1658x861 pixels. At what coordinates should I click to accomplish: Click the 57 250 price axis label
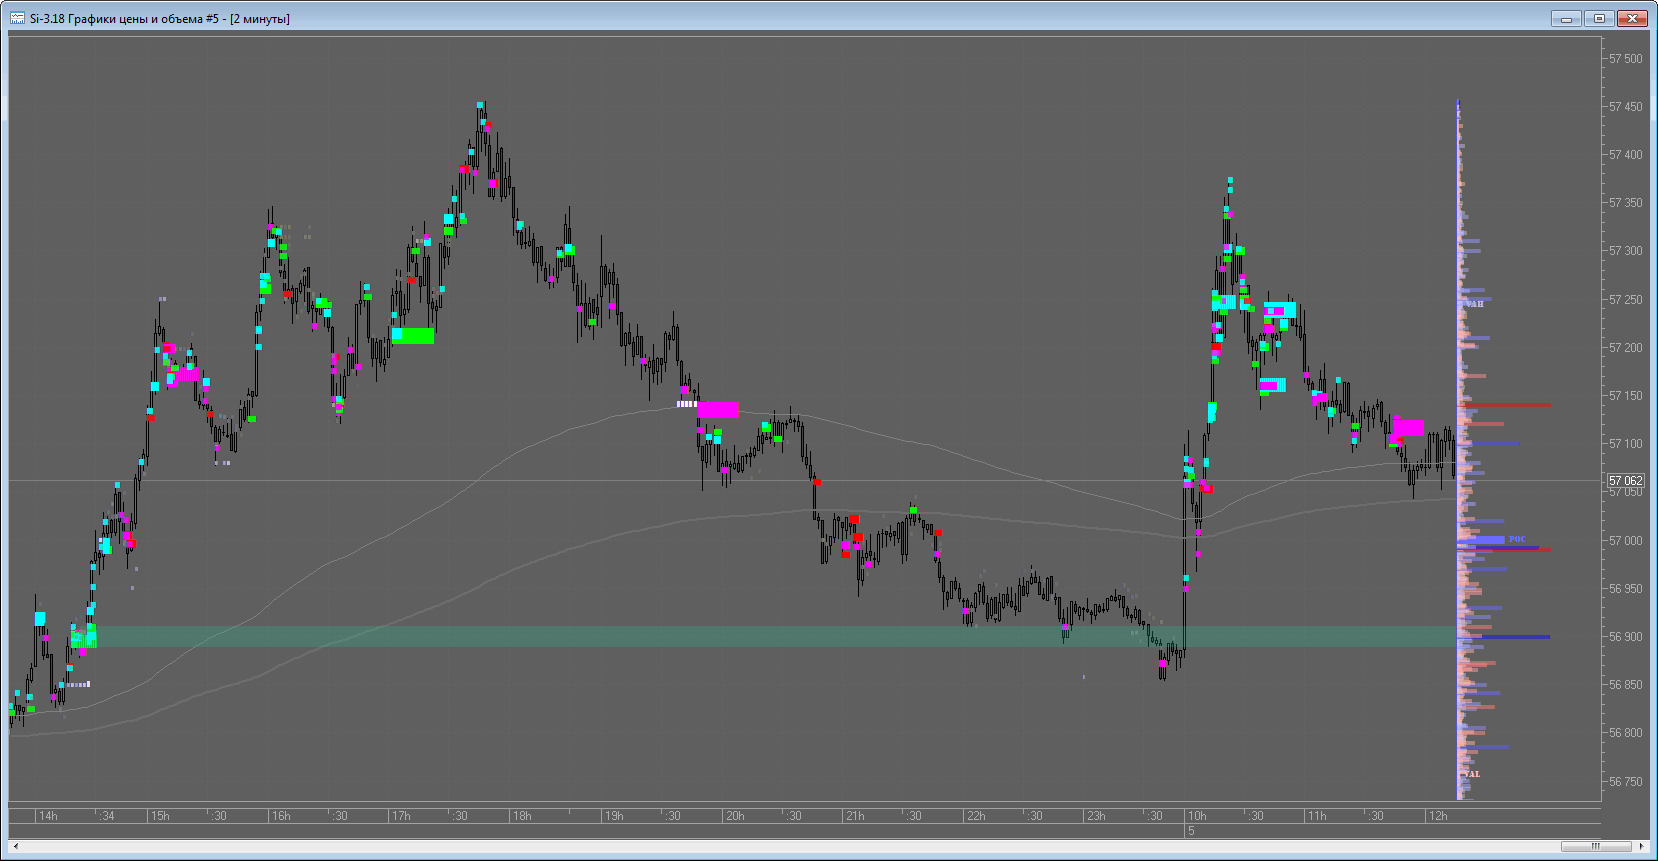pos(1625,300)
